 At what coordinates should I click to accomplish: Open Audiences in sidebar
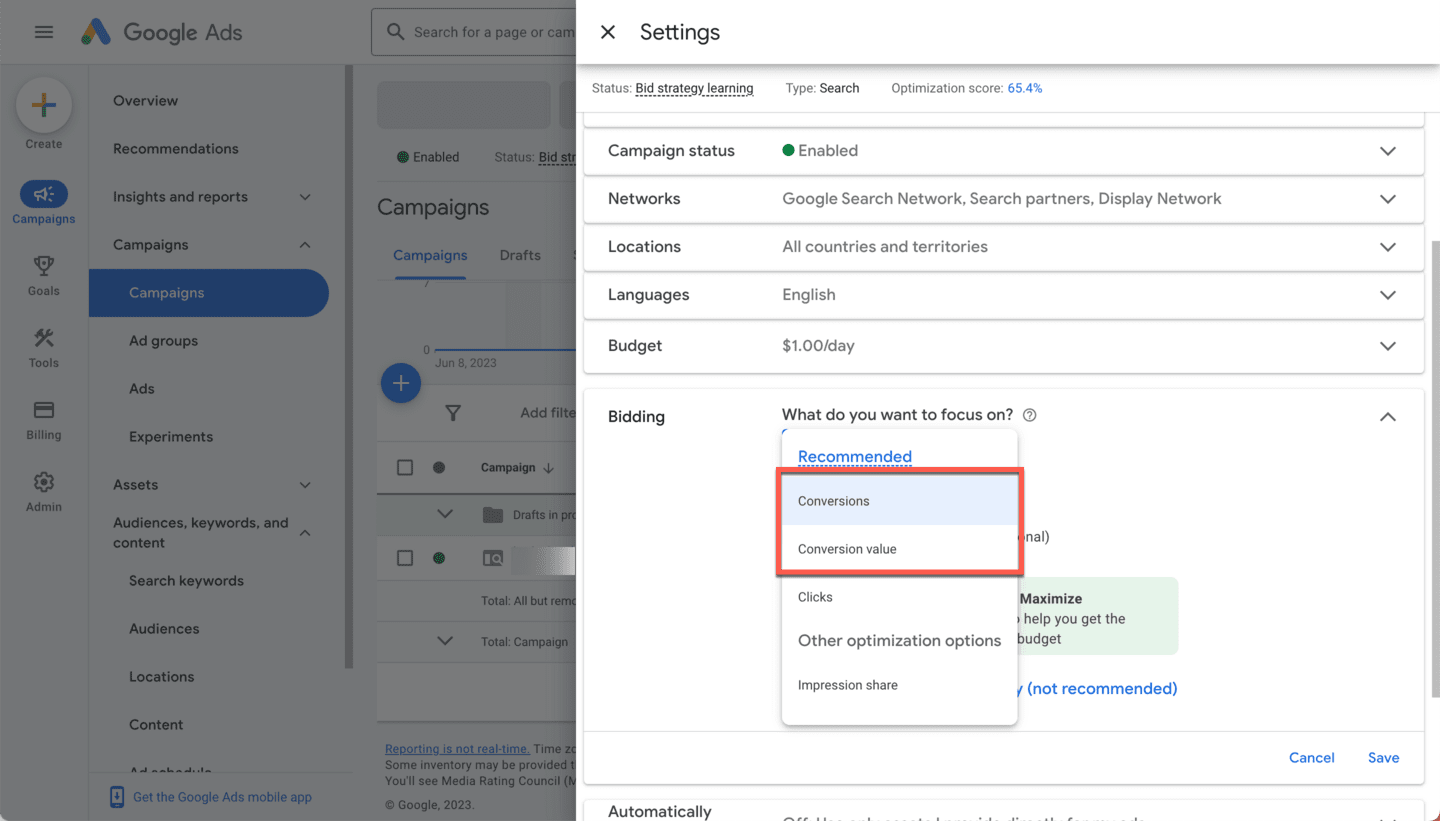(x=164, y=629)
